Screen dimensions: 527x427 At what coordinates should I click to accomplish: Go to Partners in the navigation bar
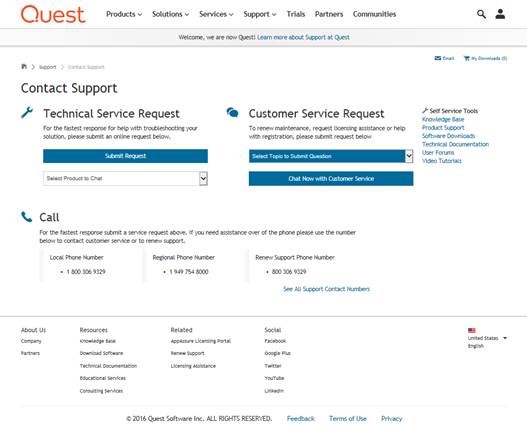(329, 14)
